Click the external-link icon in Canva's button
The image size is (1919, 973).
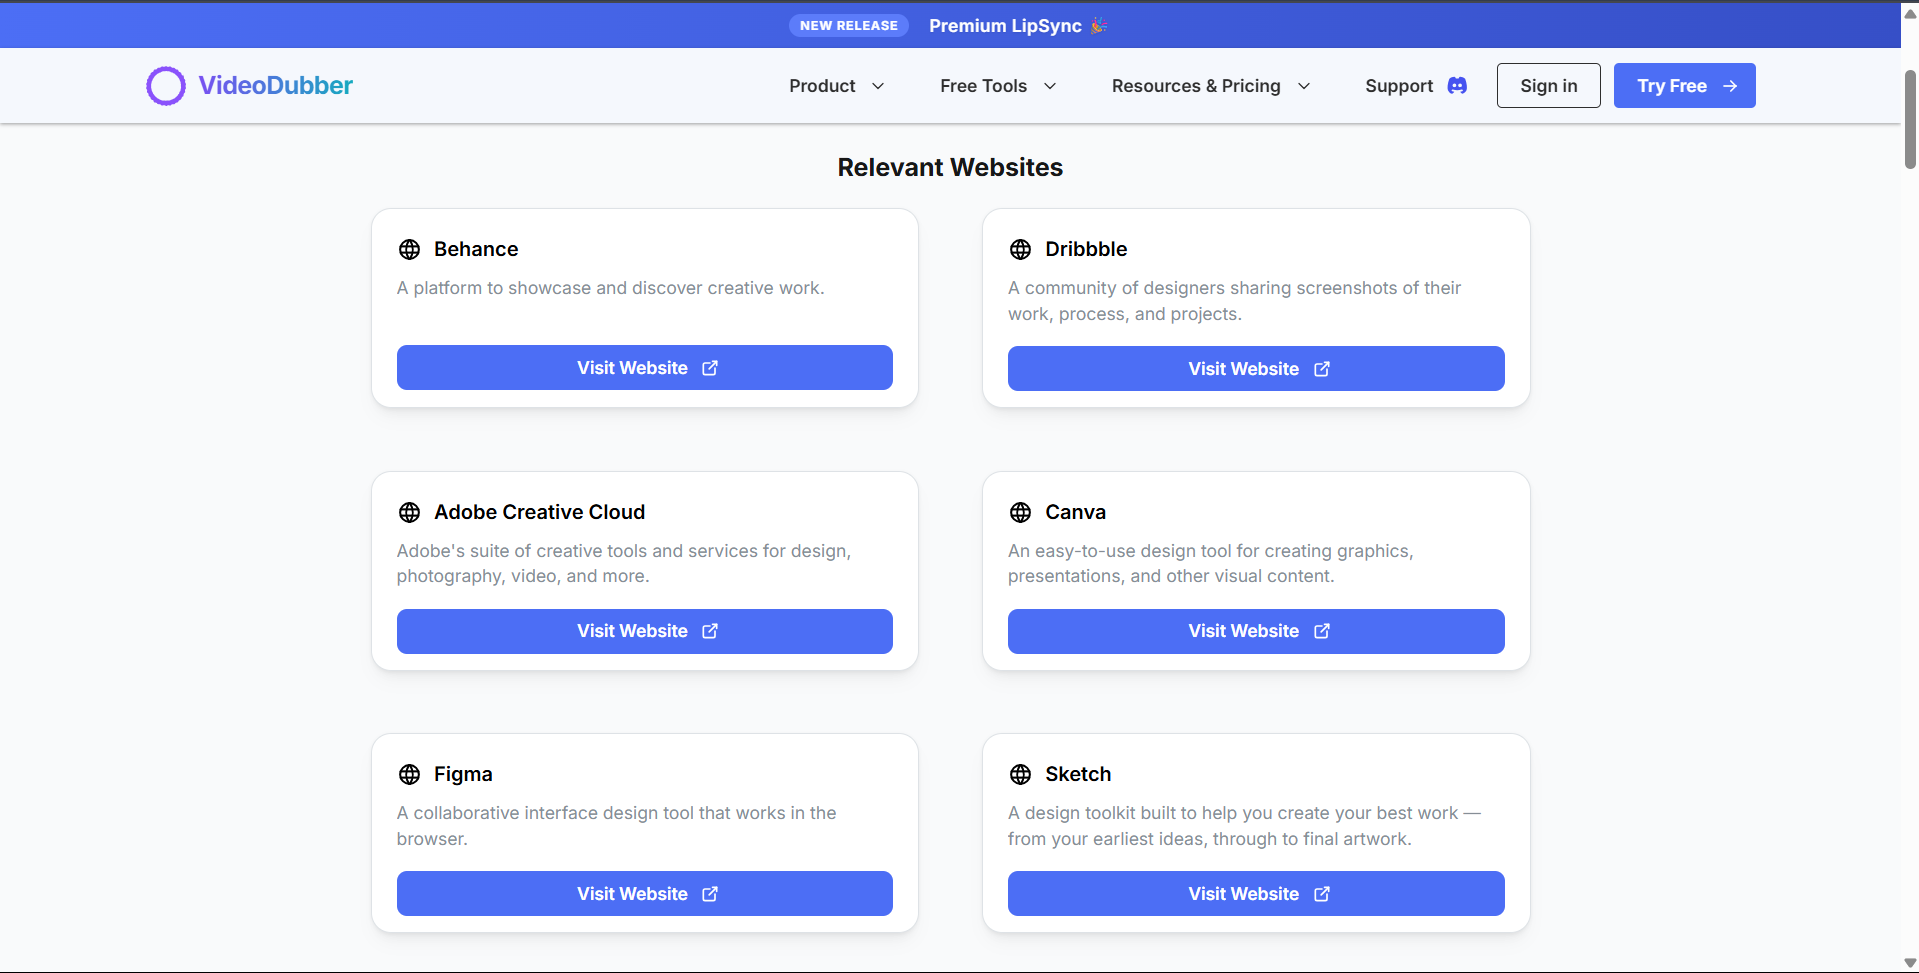[x=1322, y=631]
